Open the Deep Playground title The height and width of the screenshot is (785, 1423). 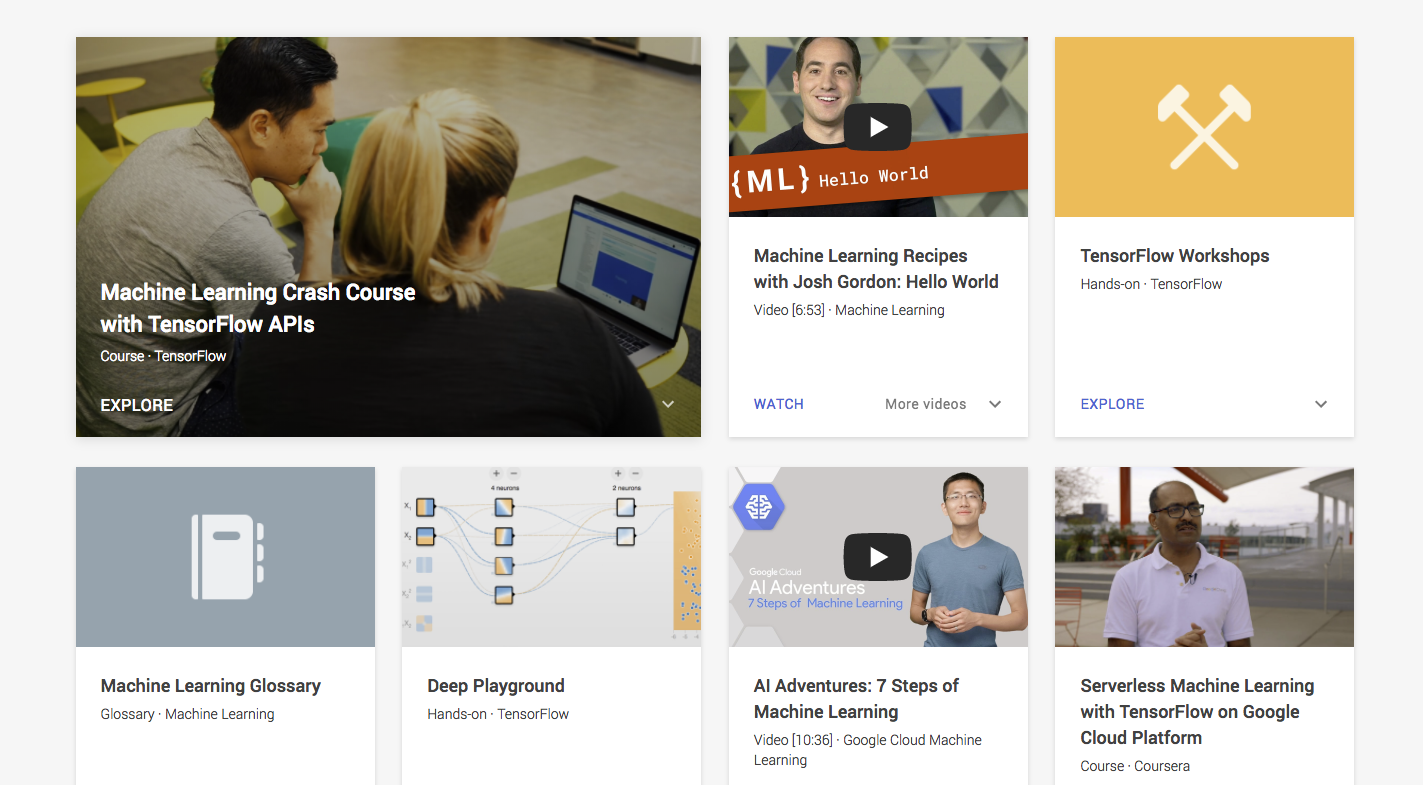pyautogui.click(x=496, y=686)
